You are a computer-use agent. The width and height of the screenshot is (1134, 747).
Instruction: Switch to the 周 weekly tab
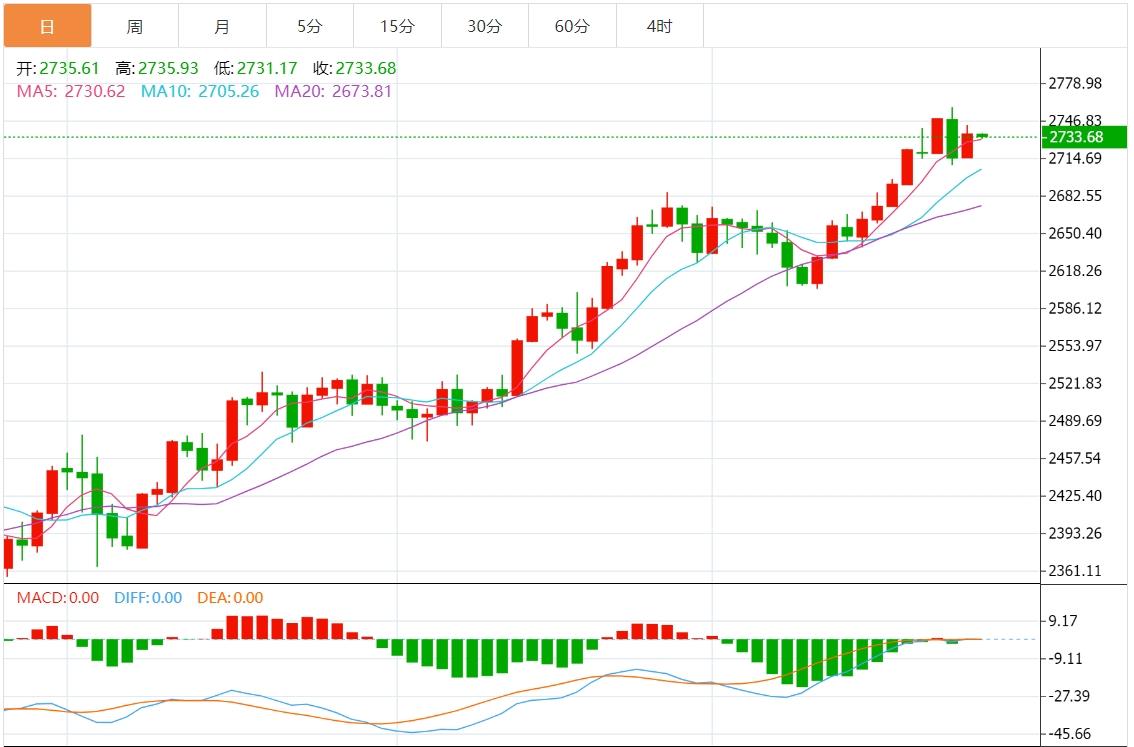point(134,26)
